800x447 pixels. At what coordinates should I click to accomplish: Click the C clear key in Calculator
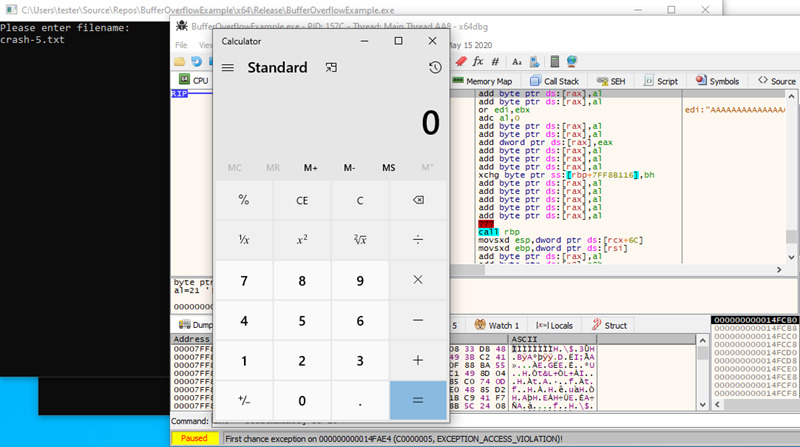pos(360,200)
